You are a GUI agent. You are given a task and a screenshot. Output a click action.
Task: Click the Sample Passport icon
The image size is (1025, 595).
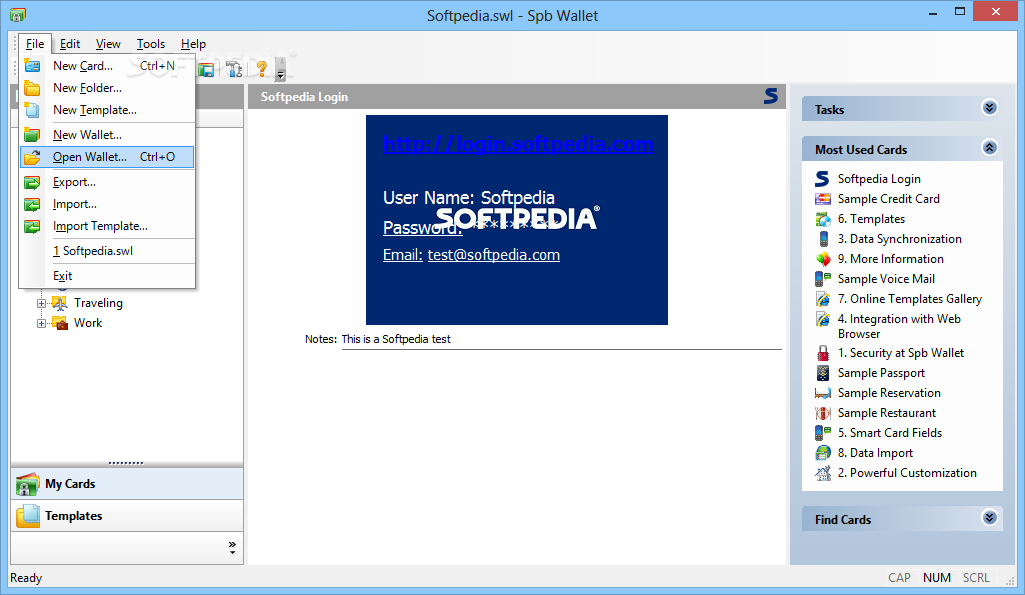point(823,373)
